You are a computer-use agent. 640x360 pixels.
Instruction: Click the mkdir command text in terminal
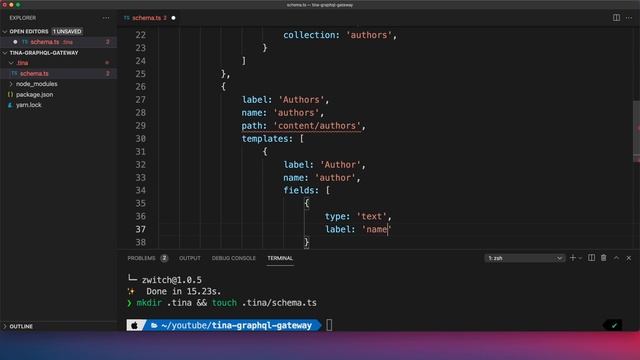[149, 303]
